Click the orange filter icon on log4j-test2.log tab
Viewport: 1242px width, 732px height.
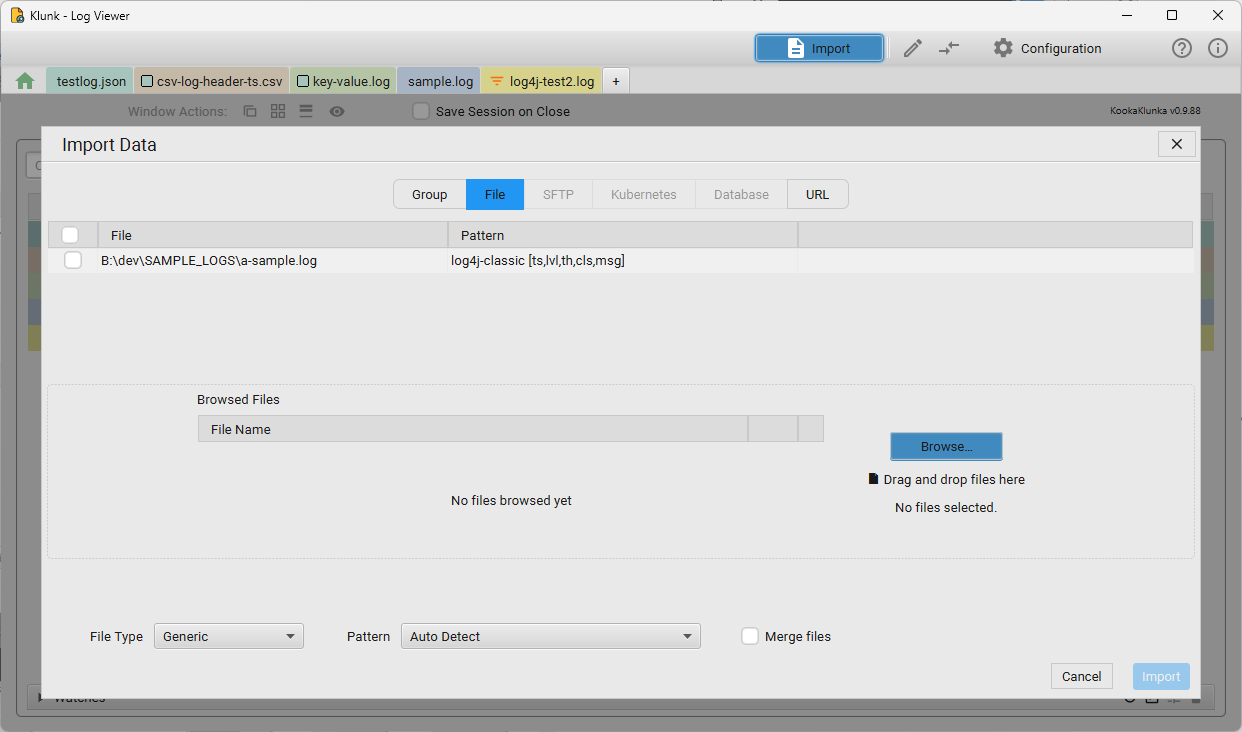pyautogui.click(x=497, y=81)
